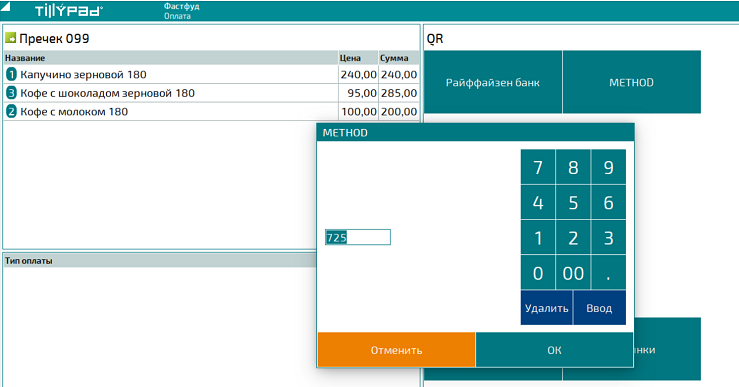Click the Tillypad logo in header

click(x=68, y=10)
